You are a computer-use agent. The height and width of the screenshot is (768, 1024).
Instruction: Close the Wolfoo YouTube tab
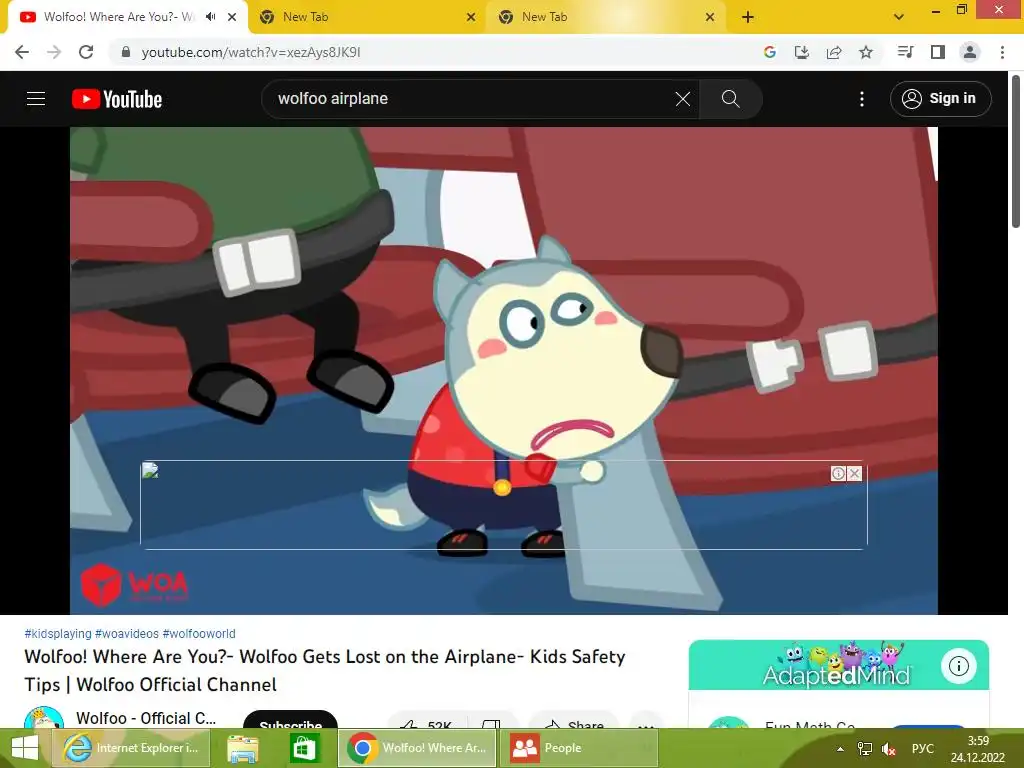(232, 17)
